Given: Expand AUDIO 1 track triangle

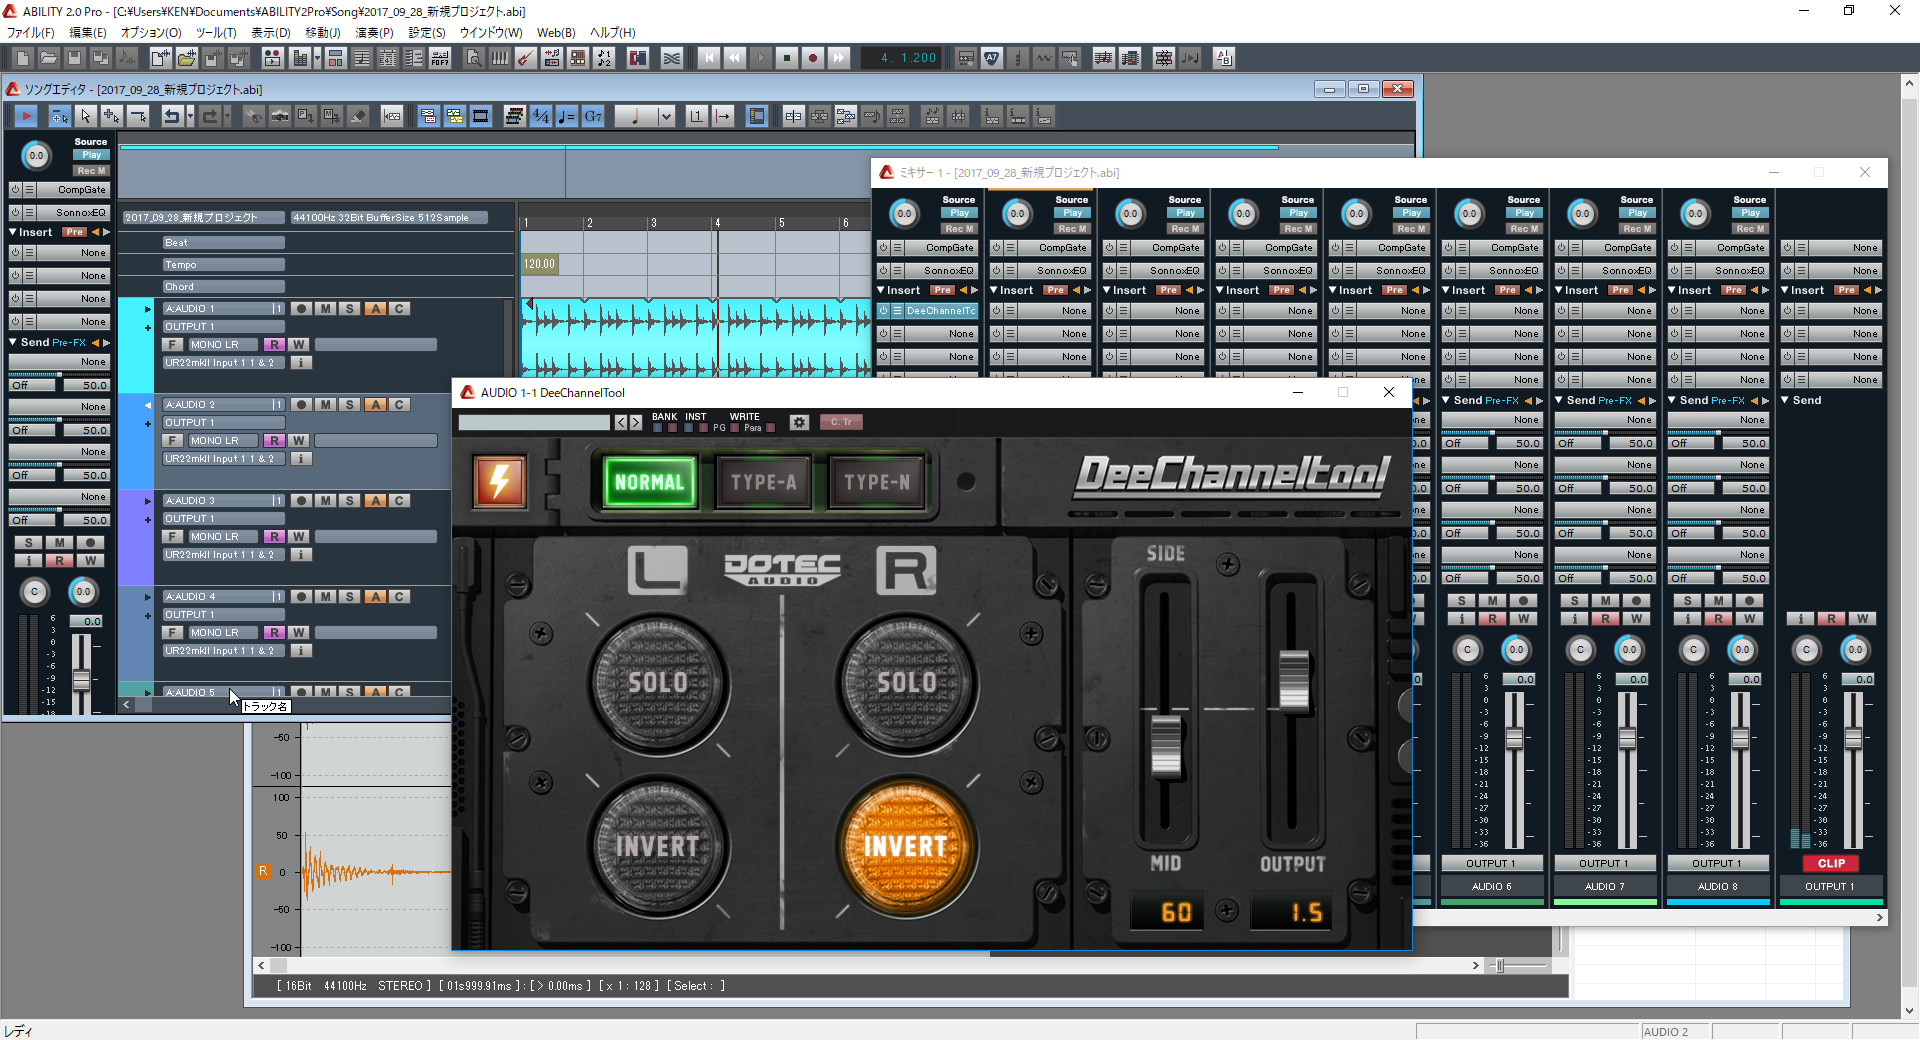Looking at the screenshot, I should point(148,309).
